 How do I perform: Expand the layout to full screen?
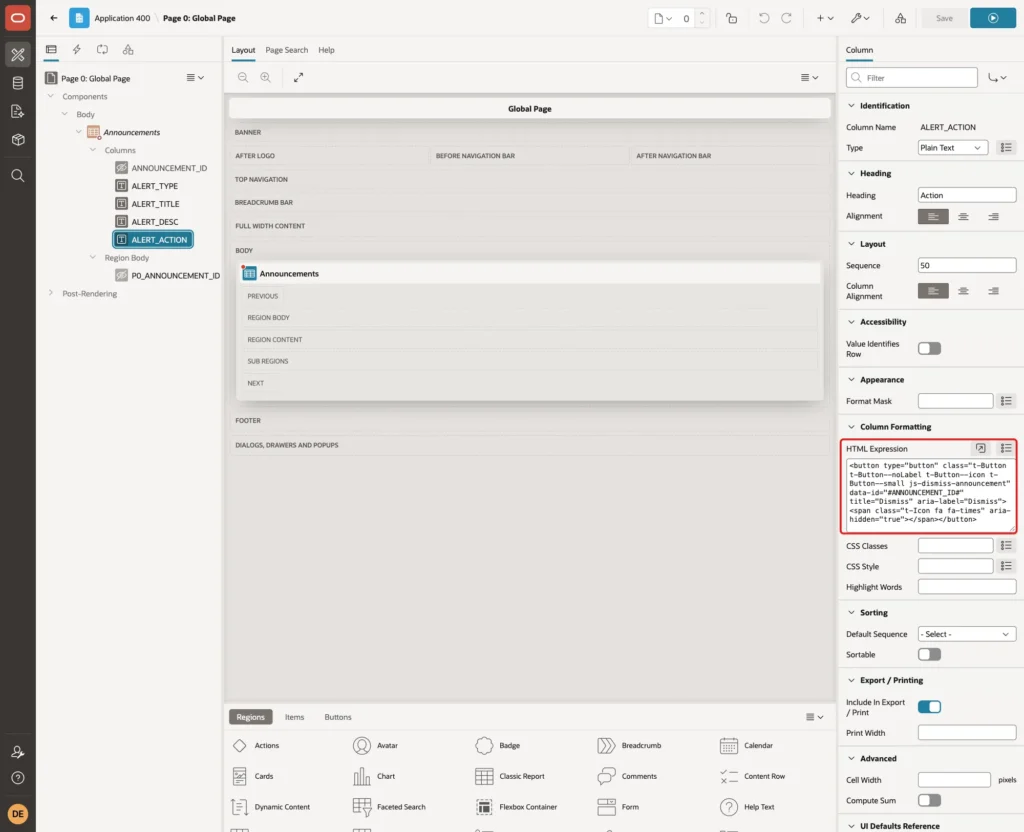pyautogui.click(x=298, y=78)
